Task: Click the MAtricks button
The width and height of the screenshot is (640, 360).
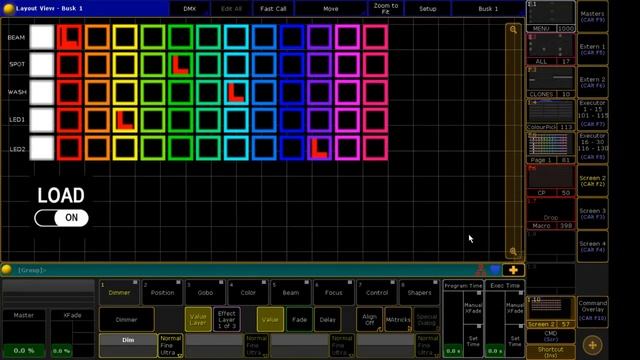Action: tap(398, 319)
